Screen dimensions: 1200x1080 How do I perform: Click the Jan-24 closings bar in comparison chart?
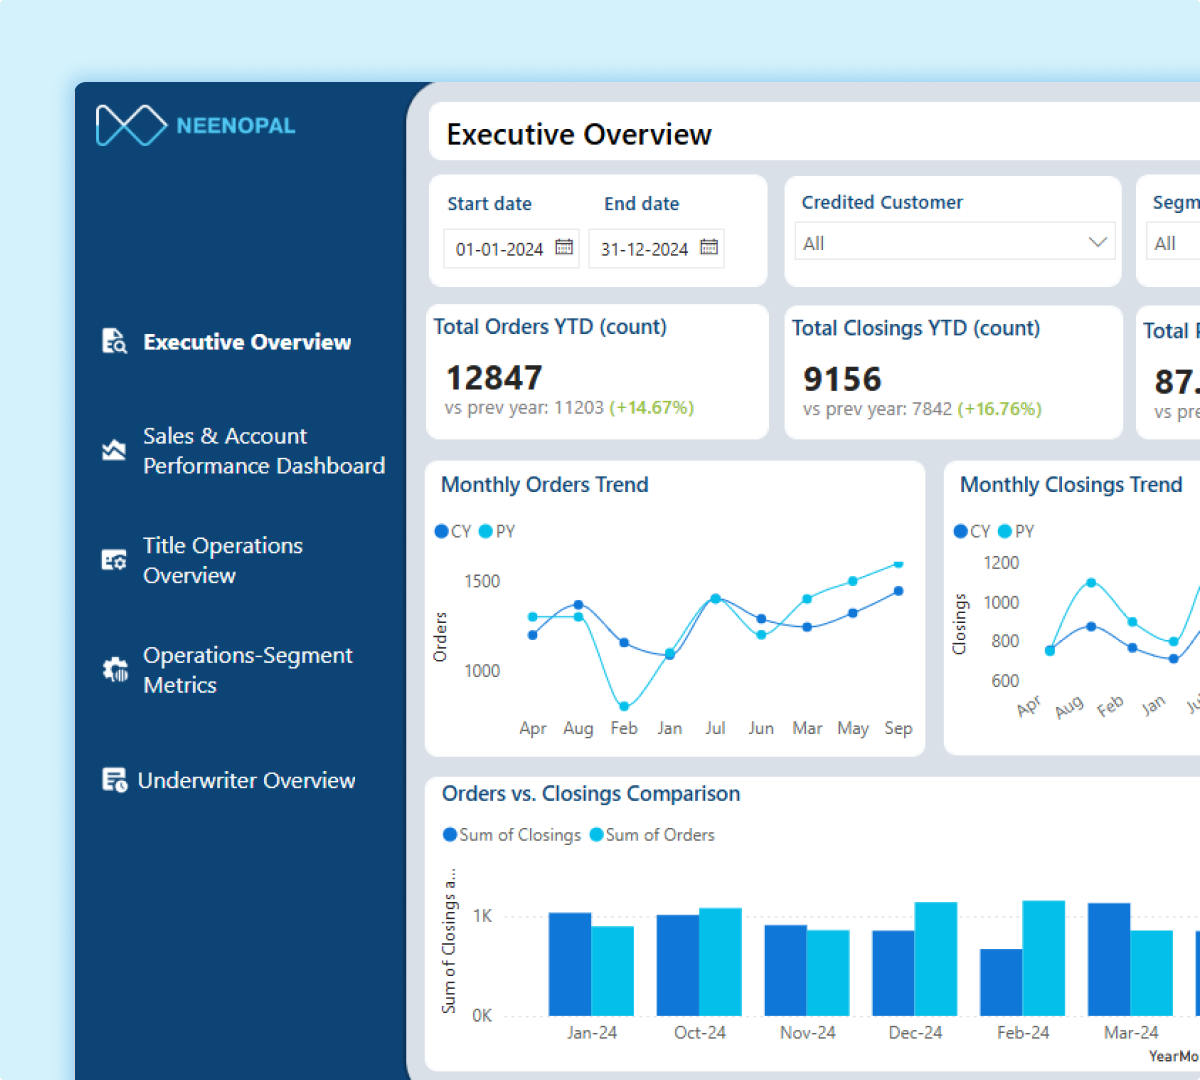pos(567,964)
